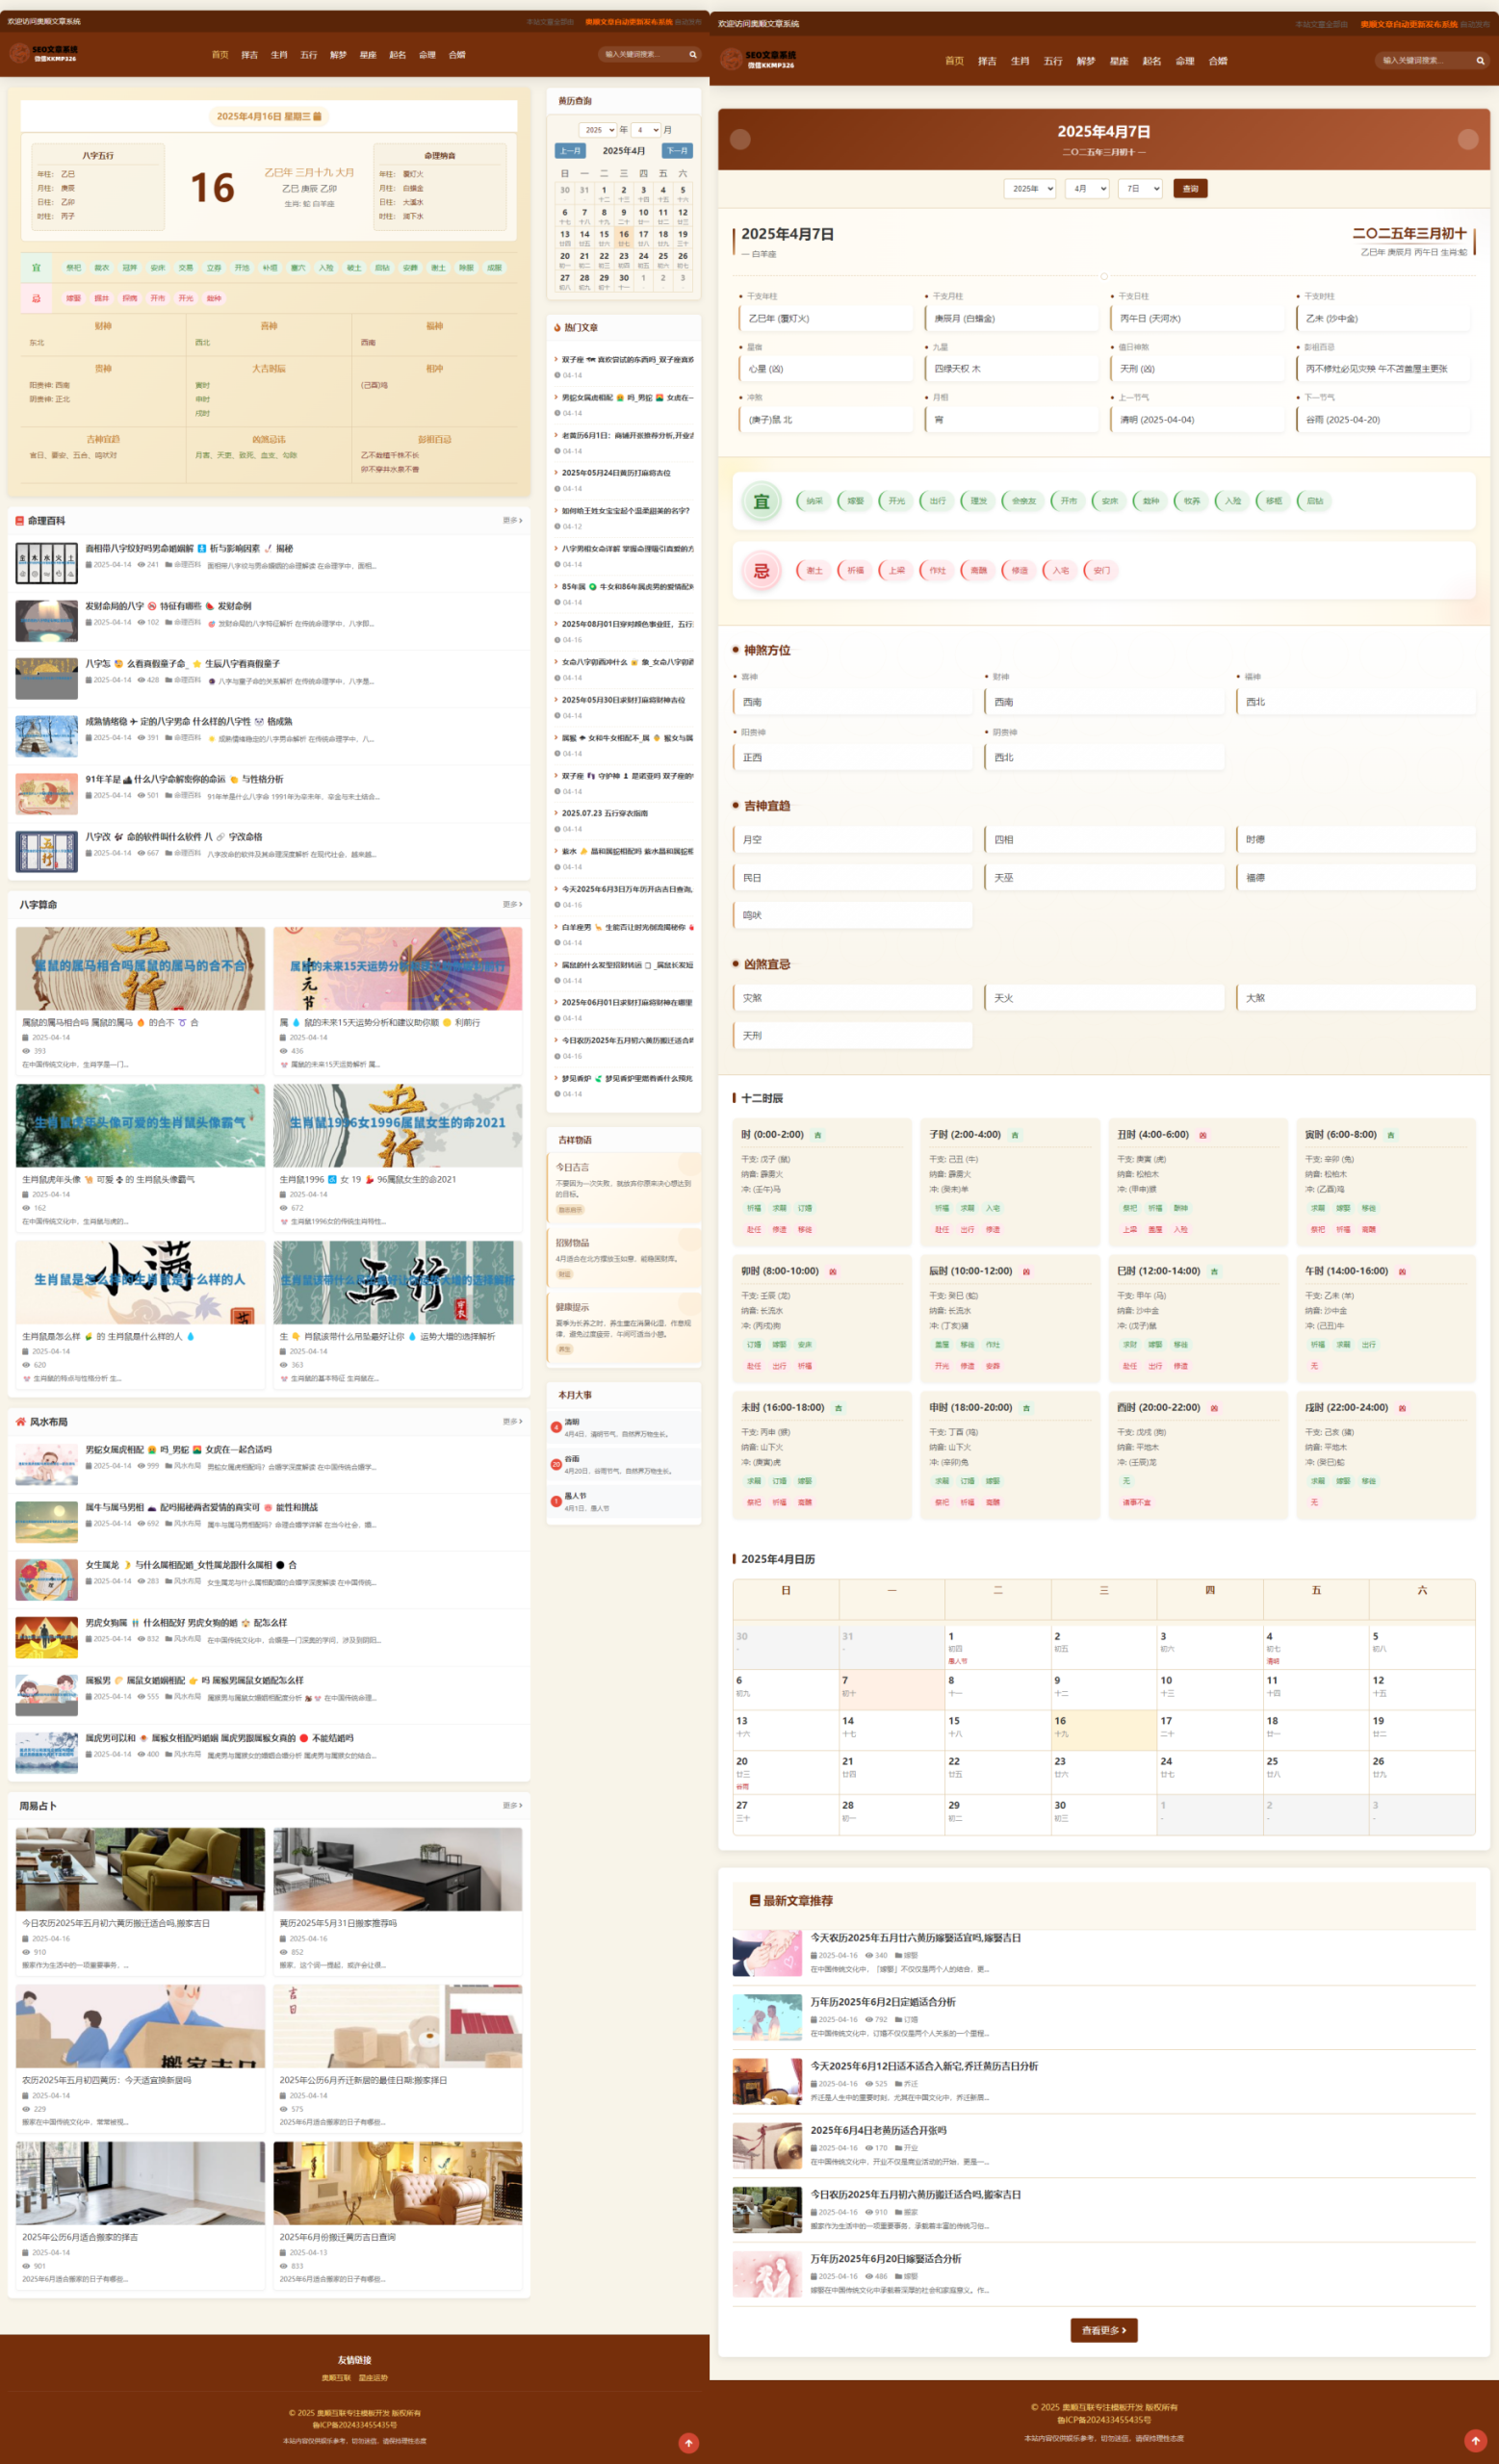Open the 7日 day dropdown
This screenshot has height=2464, width=1499.
tap(1139, 188)
